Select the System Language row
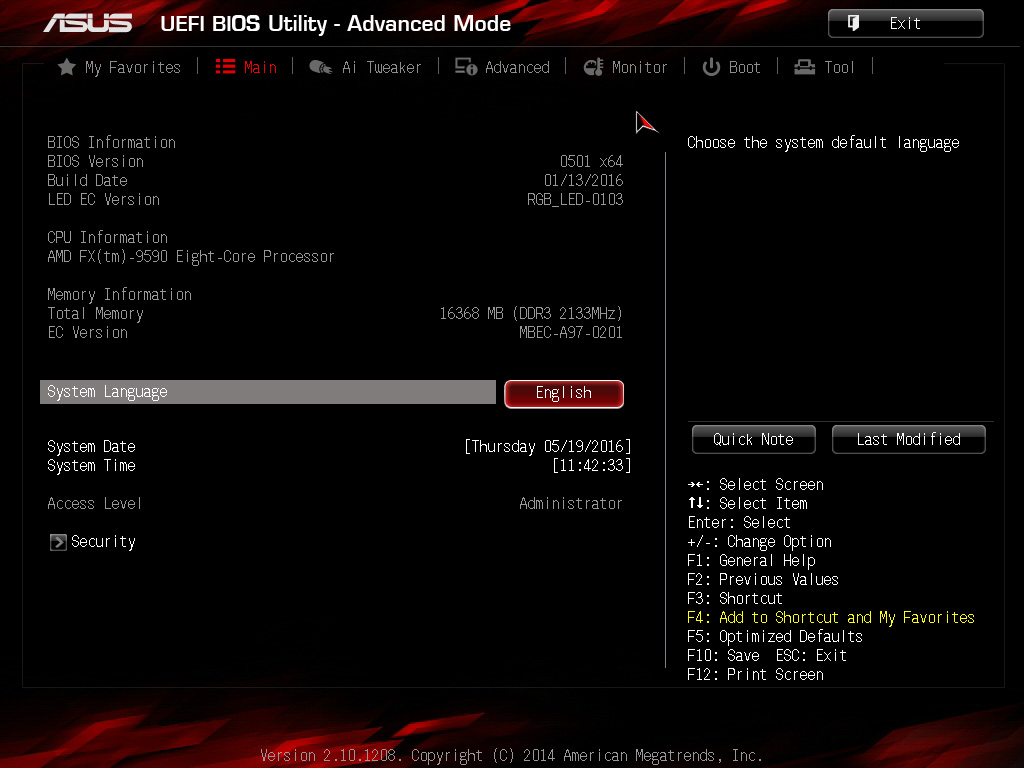 pos(268,392)
